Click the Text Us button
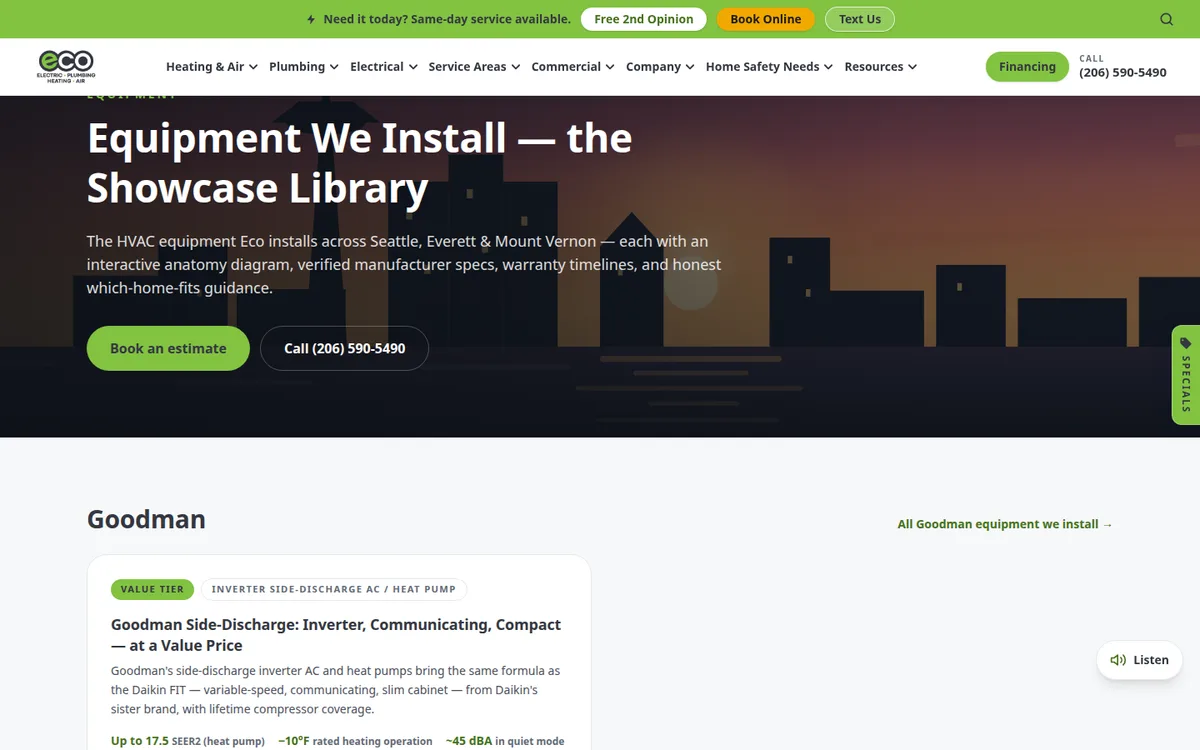 pyautogui.click(x=860, y=19)
